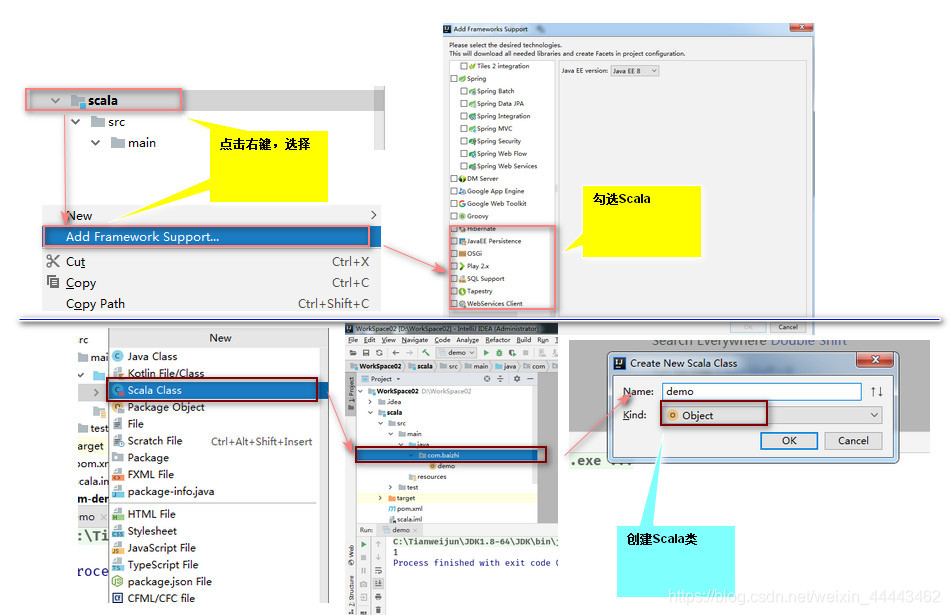The height and width of the screenshot is (615, 950).
Task: Click the rerun green arrow in Run panel
Action: [x=364, y=544]
